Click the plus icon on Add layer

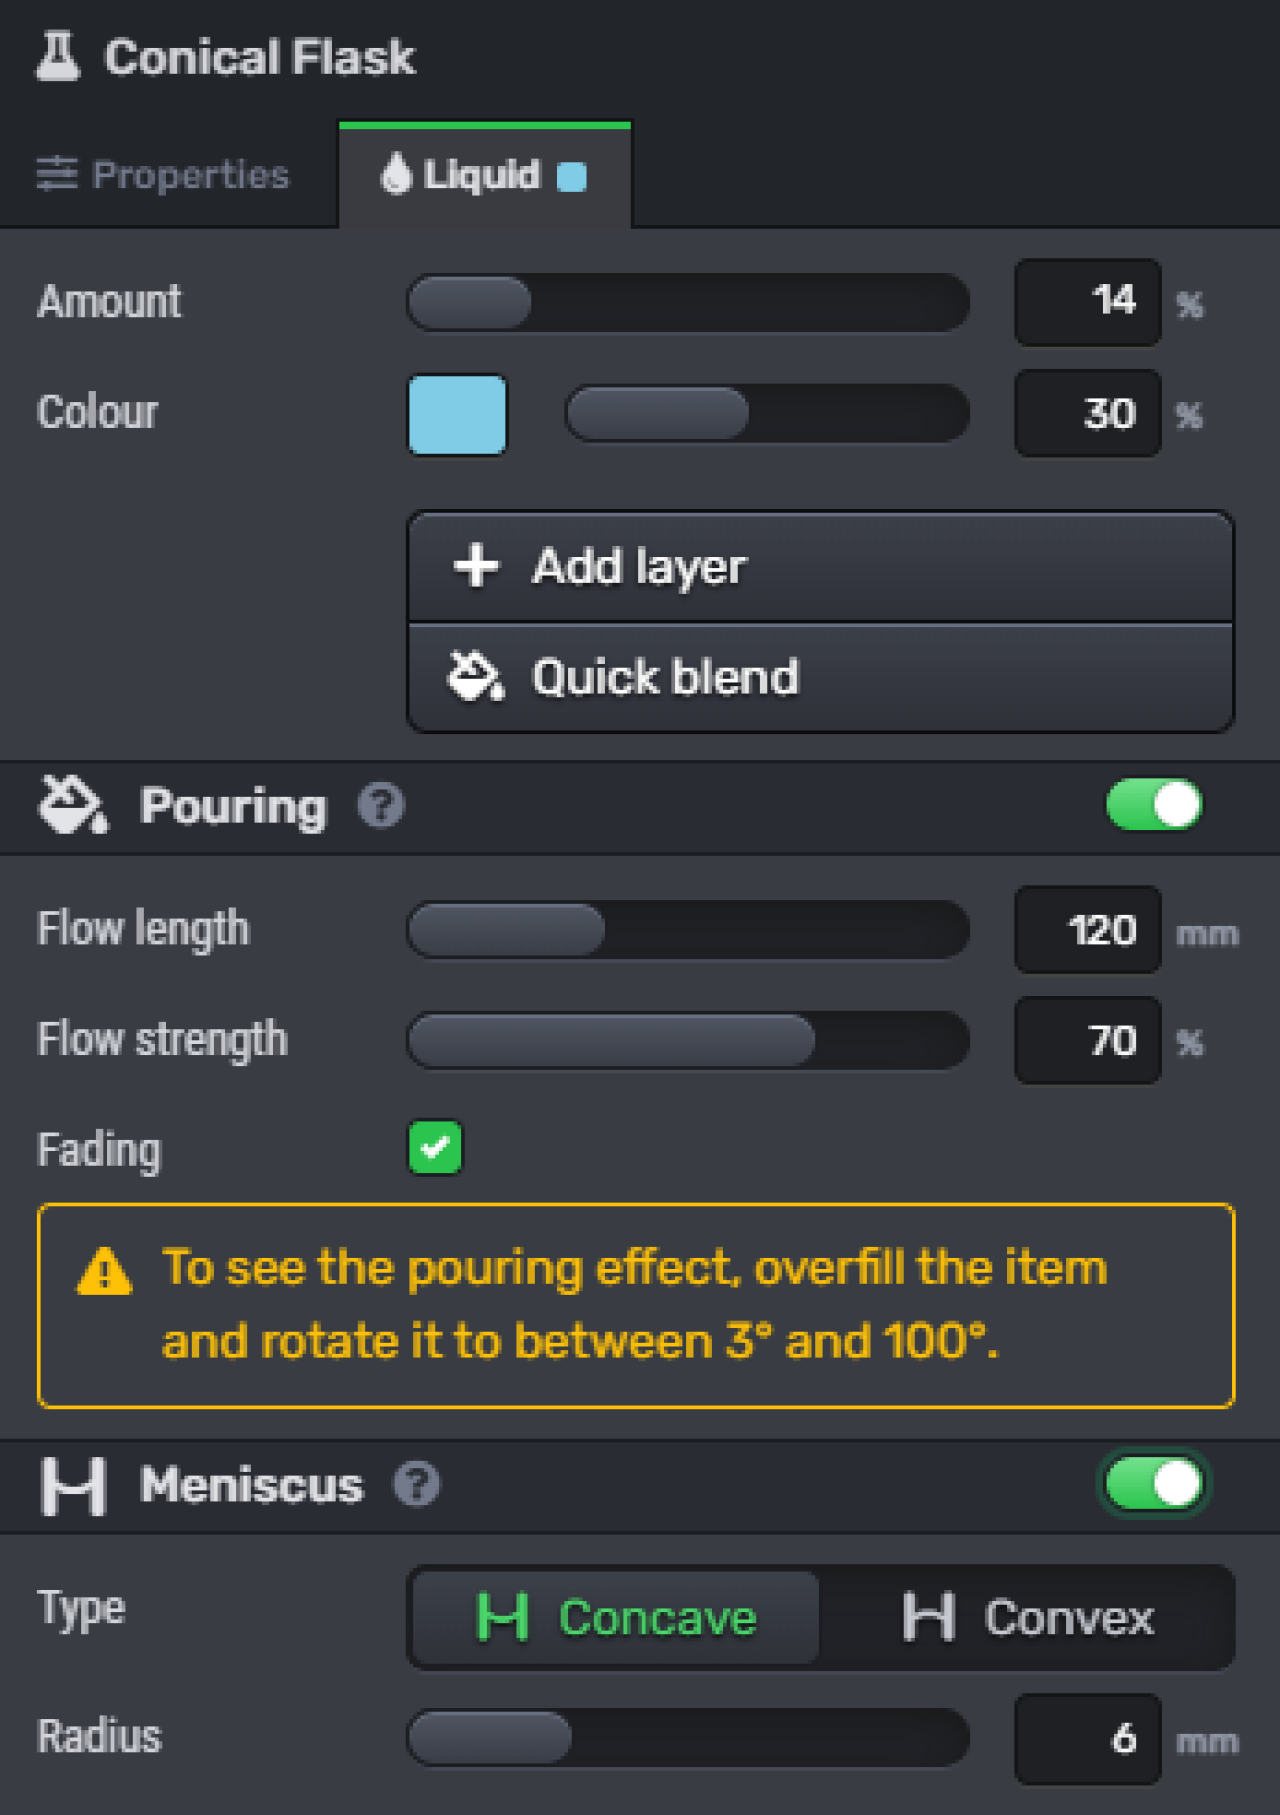pyautogui.click(x=476, y=566)
